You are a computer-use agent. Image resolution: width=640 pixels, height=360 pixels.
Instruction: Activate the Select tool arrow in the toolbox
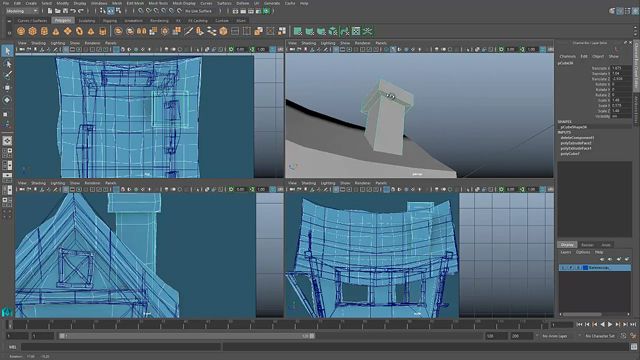7,51
